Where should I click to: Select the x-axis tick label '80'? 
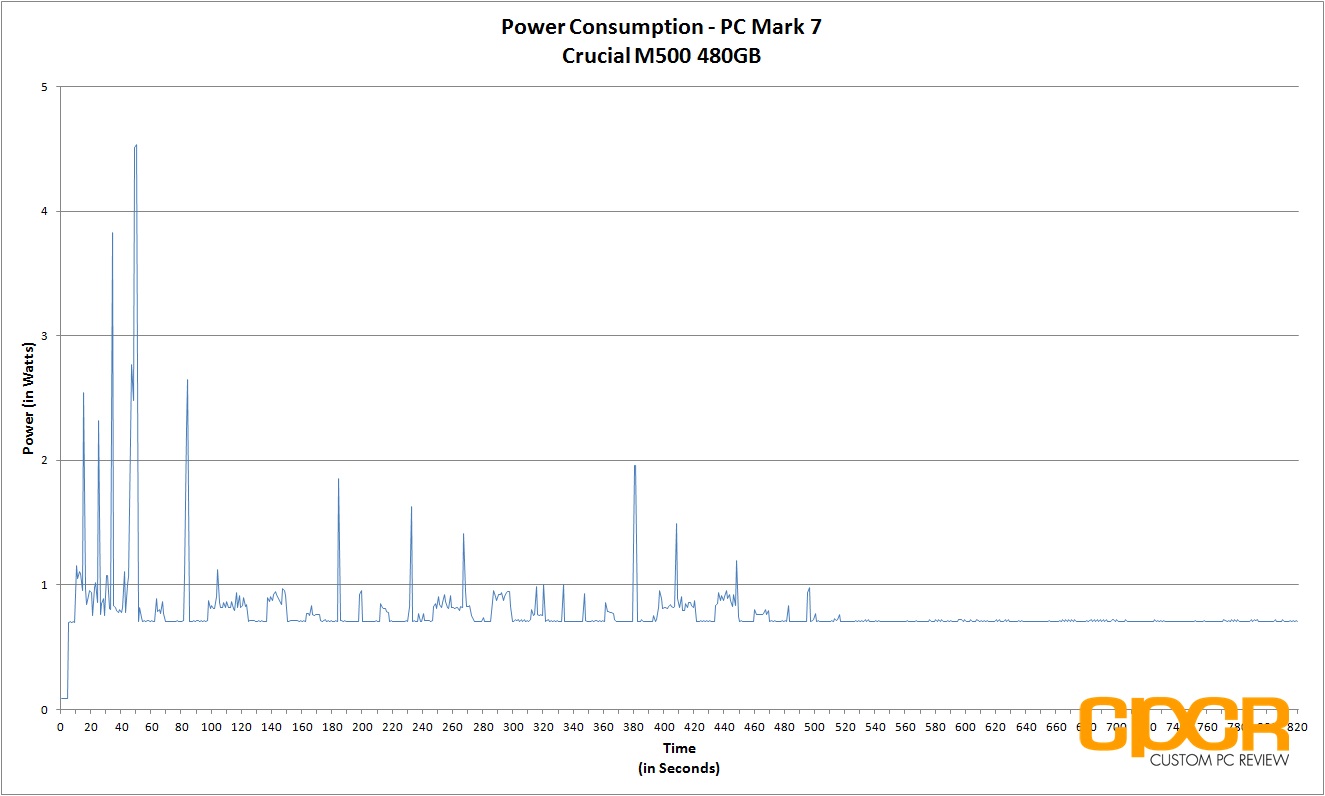[x=181, y=727]
